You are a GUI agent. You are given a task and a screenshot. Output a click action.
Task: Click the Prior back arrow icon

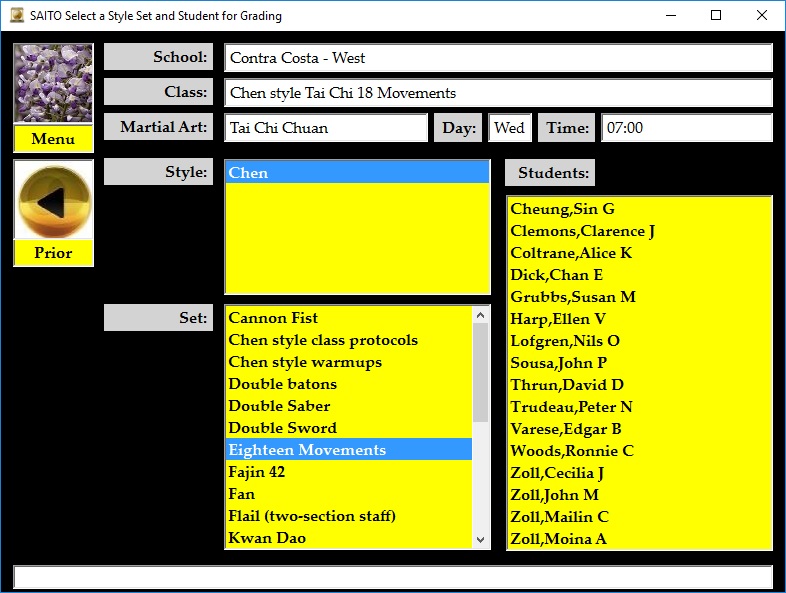[53, 201]
